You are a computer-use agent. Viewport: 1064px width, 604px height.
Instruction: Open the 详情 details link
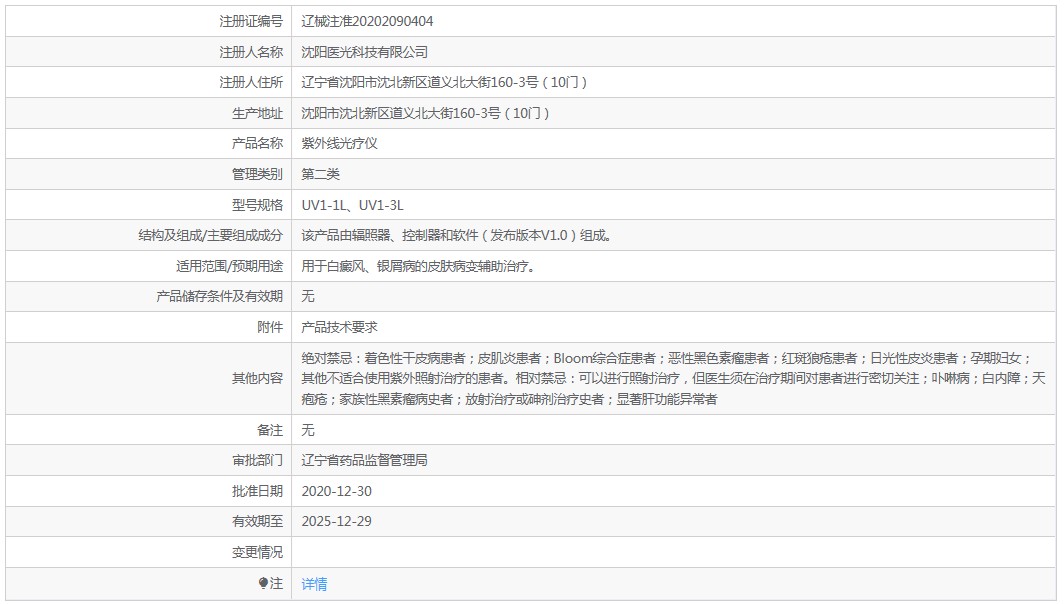coord(314,584)
